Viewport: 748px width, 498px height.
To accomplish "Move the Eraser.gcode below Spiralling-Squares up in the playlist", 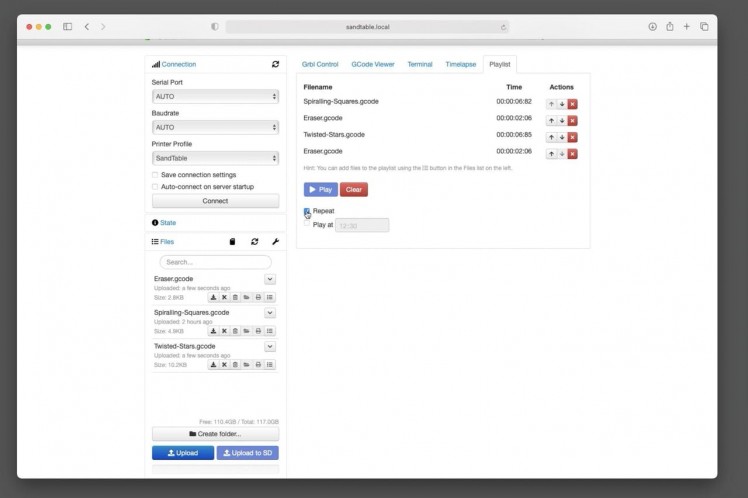I will tap(551, 121).
